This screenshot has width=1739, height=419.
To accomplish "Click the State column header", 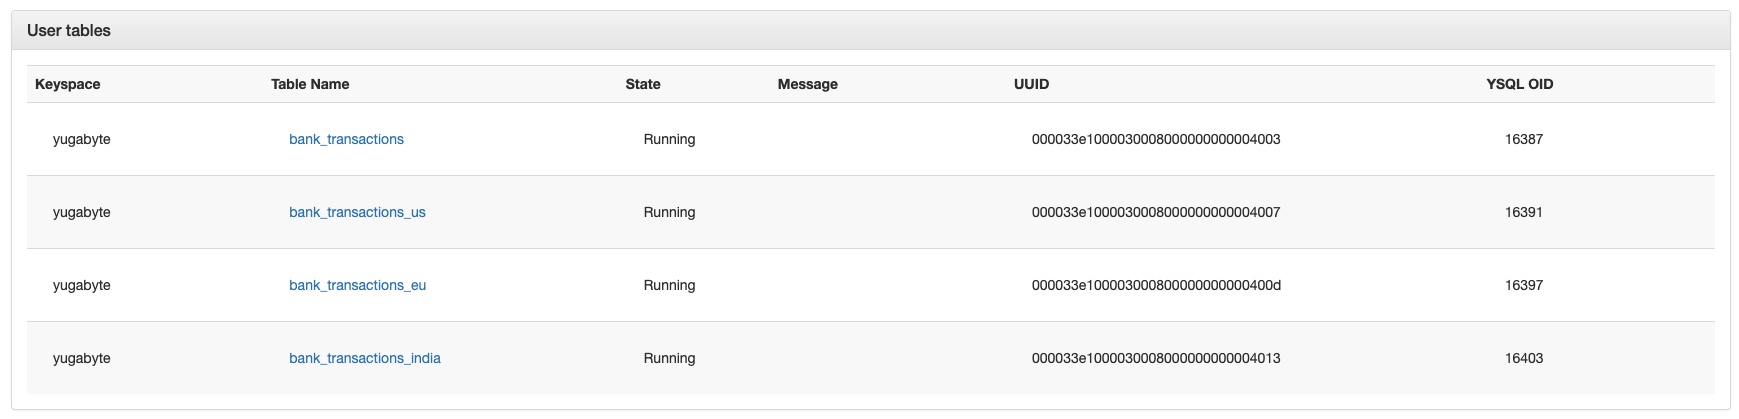I will click(643, 84).
